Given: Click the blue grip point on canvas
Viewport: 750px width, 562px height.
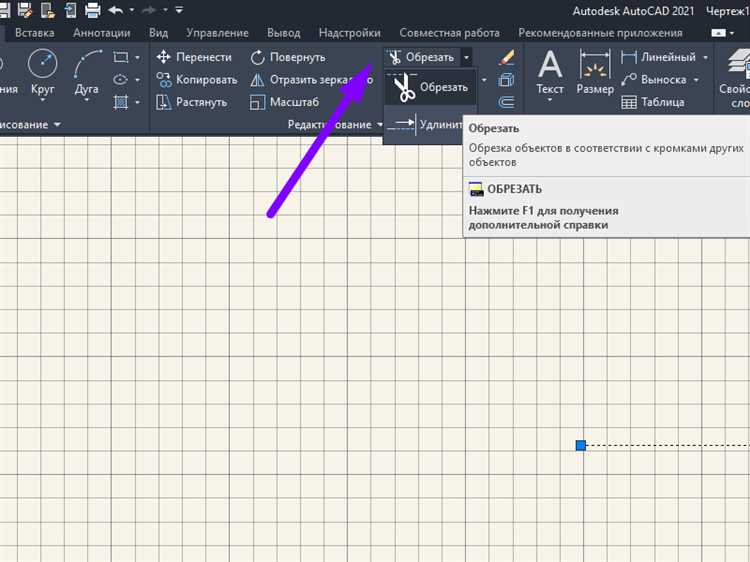Looking at the screenshot, I should click(580, 445).
